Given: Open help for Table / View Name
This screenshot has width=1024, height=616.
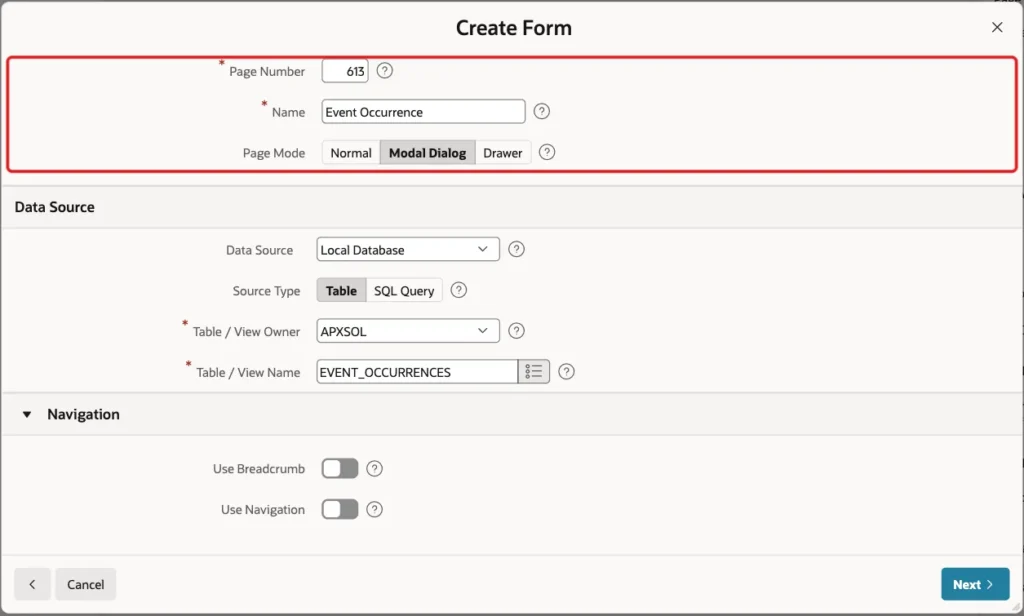Looking at the screenshot, I should tap(566, 372).
